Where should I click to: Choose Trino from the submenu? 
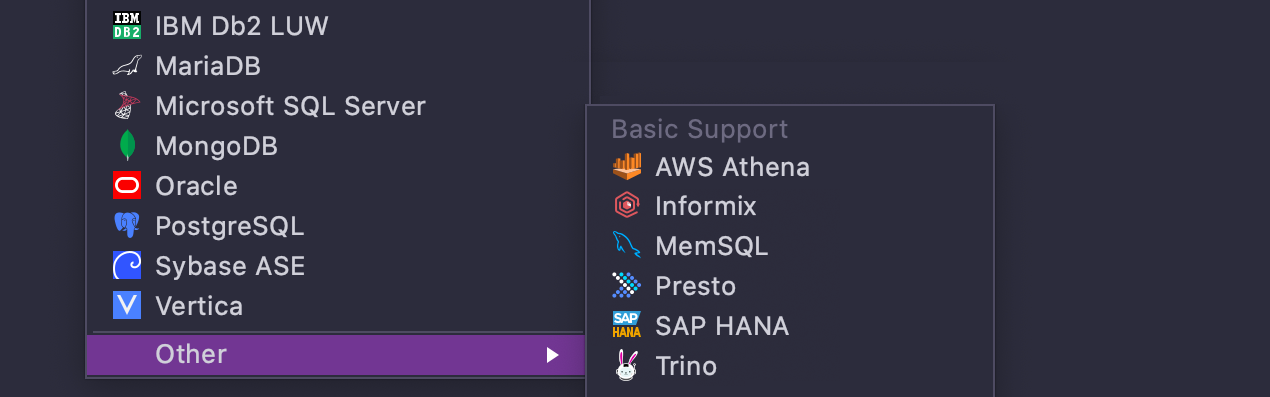pos(790,366)
